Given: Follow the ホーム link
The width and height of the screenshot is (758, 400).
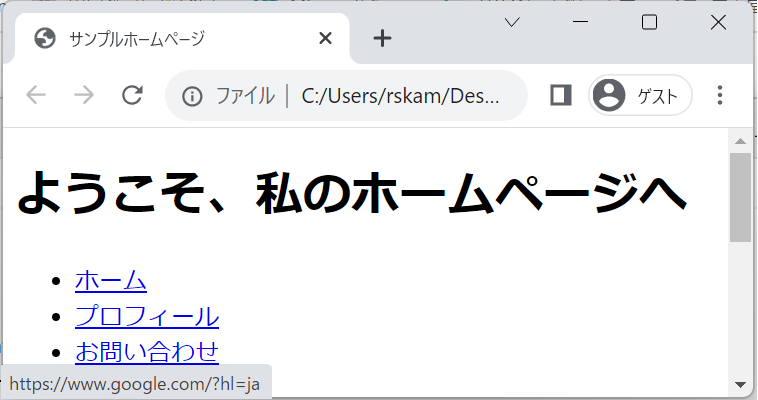Looking at the screenshot, I should (111, 281).
